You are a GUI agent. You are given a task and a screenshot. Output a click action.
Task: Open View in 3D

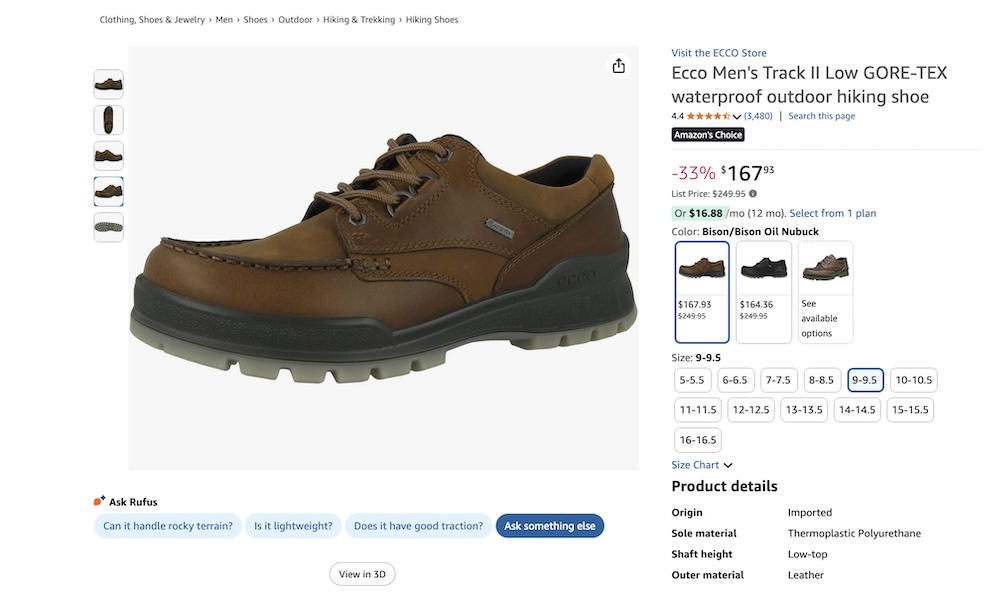[362, 574]
